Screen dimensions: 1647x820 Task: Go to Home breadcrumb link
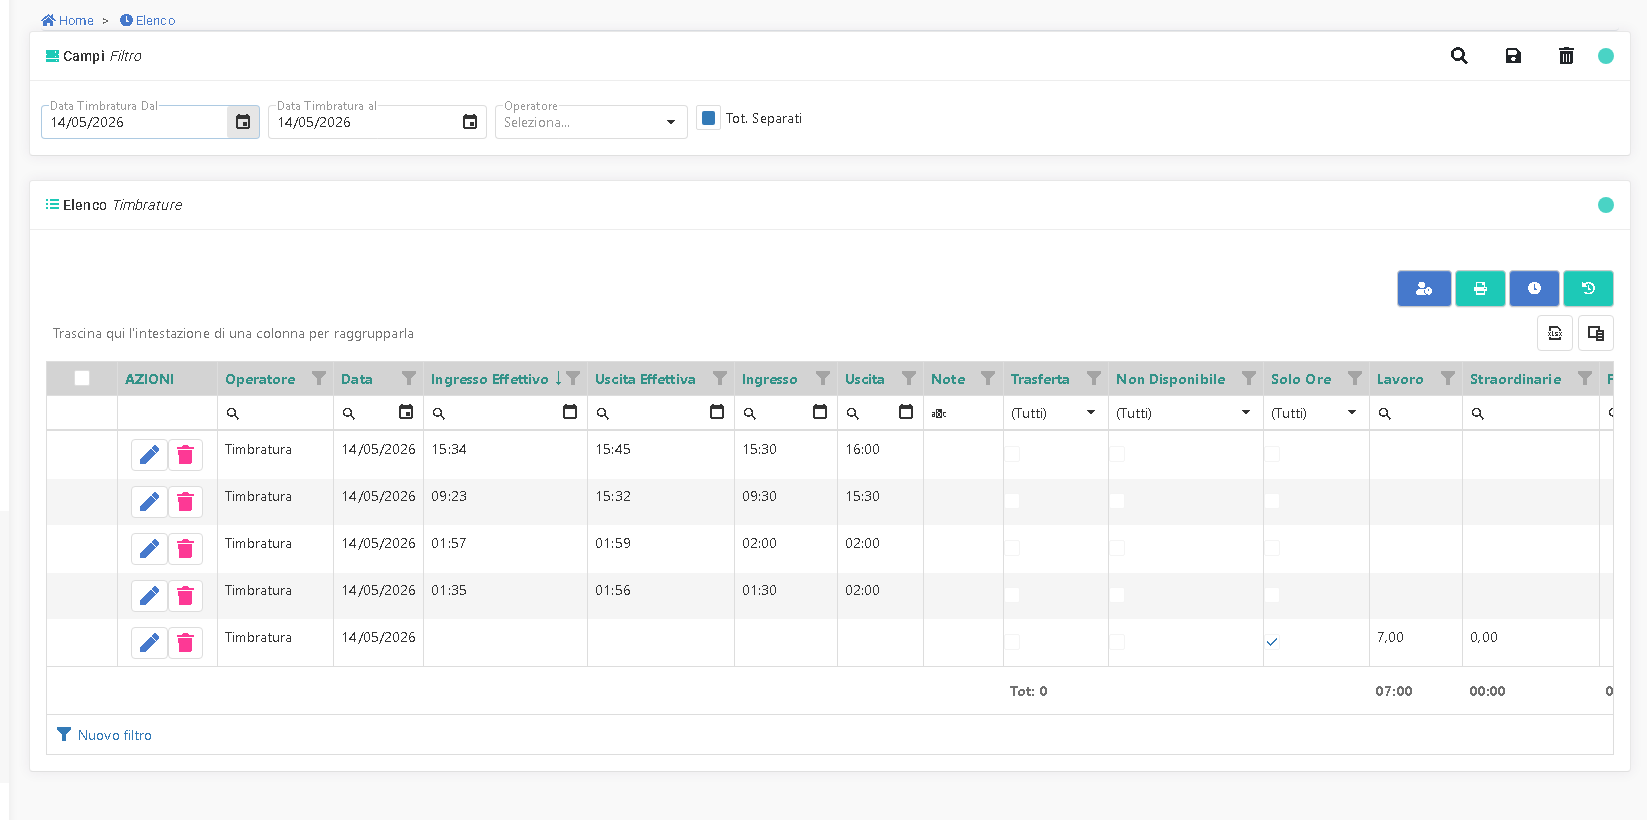click(67, 20)
